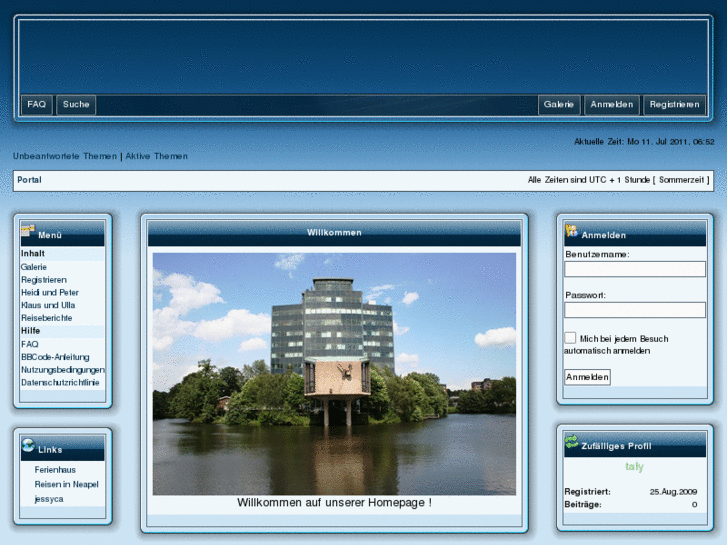This screenshot has height=545, width=727.
Task: Click the 'Aktuelle Zeit' date text
Action: pyautogui.click(x=644, y=142)
